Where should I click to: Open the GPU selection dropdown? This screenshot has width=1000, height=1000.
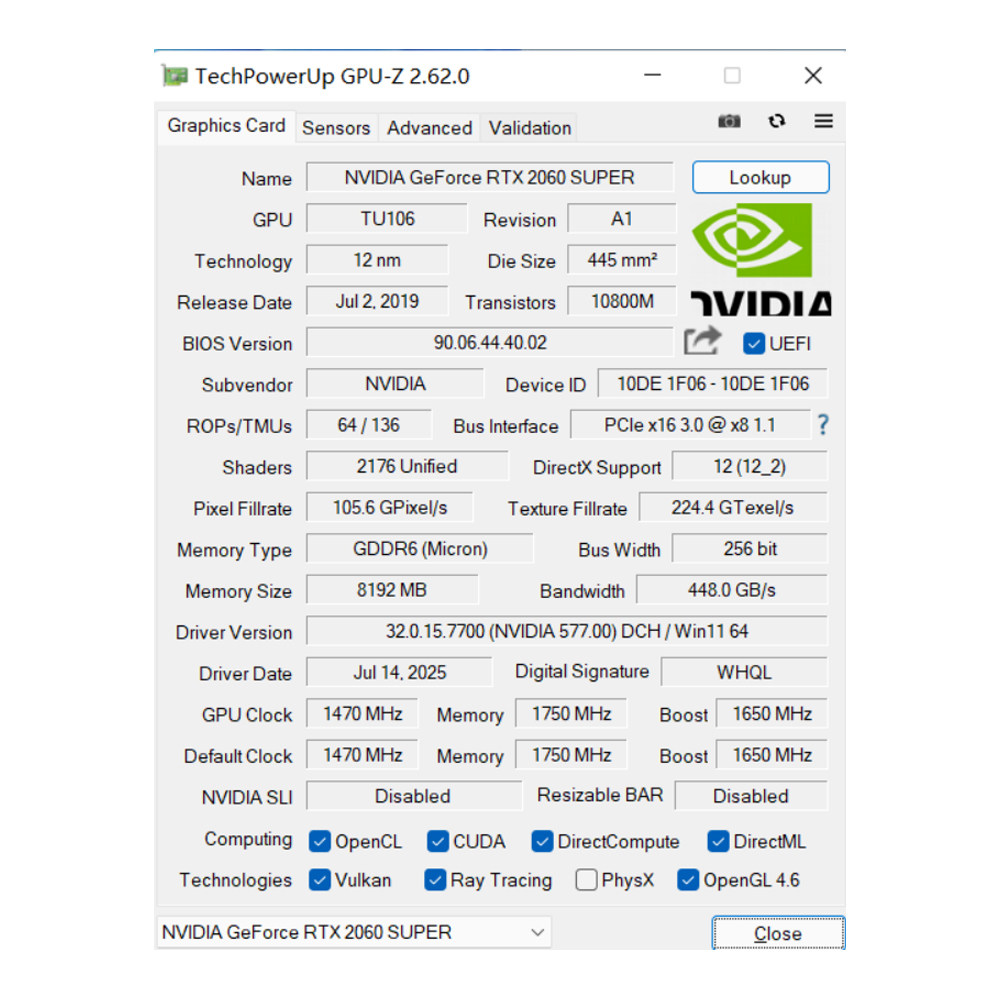[354, 932]
